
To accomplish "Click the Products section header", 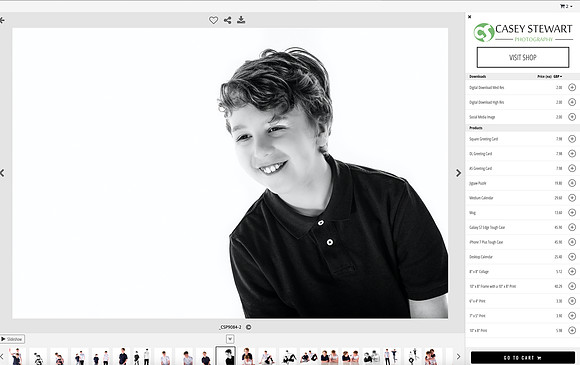I will pyautogui.click(x=476, y=128).
